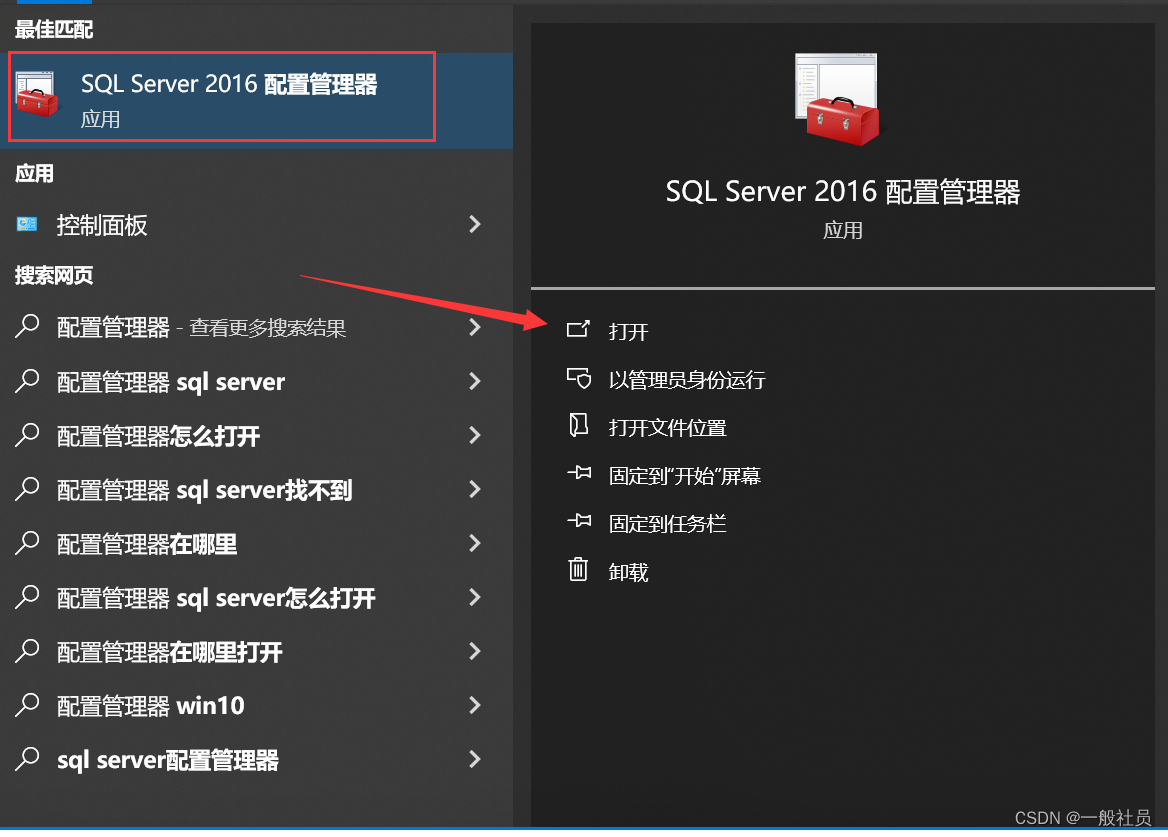Image resolution: width=1168 pixels, height=837 pixels.
Task: Click the 控制面板 icon
Action: [27, 224]
